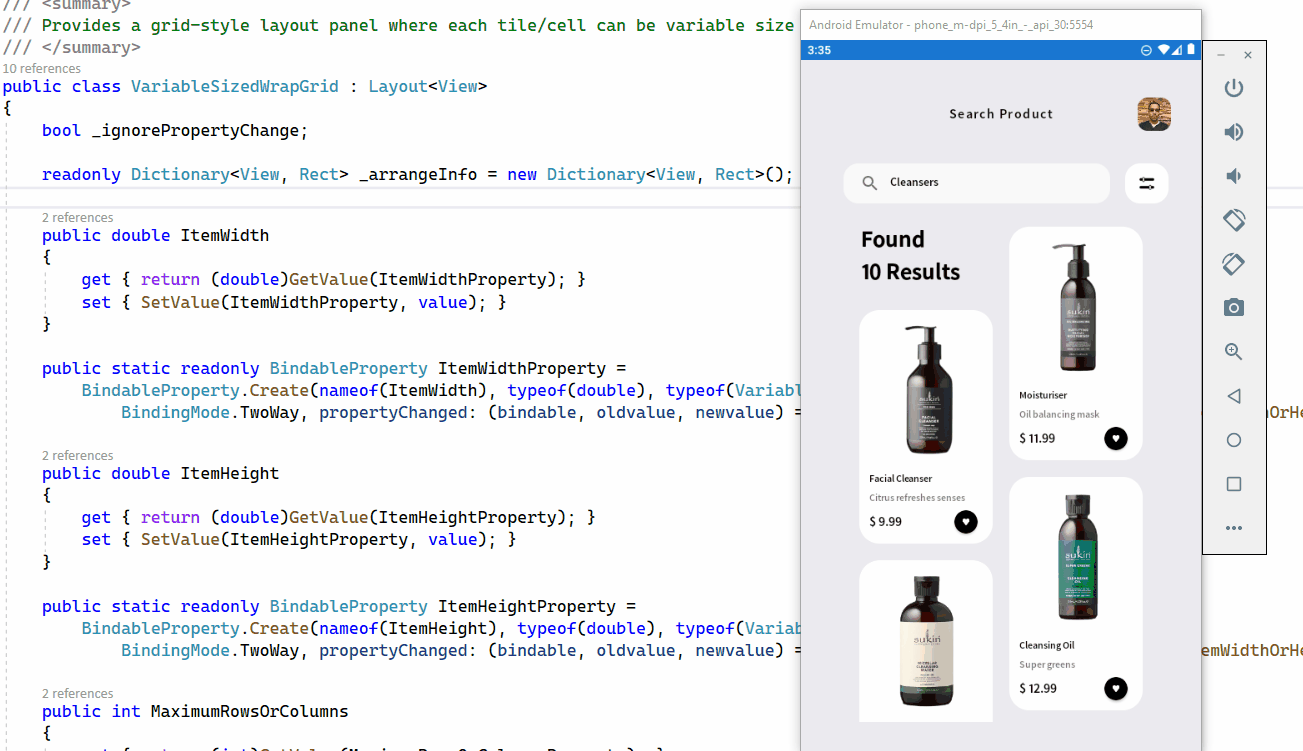Click the ItemWidthProperty static field declaration

click(522, 368)
